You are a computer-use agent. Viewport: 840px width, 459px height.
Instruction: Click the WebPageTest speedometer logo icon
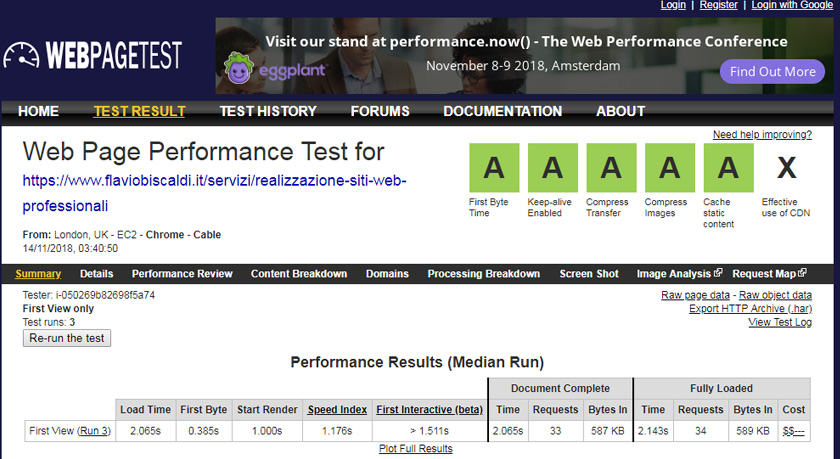pyautogui.click(x=21, y=56)
